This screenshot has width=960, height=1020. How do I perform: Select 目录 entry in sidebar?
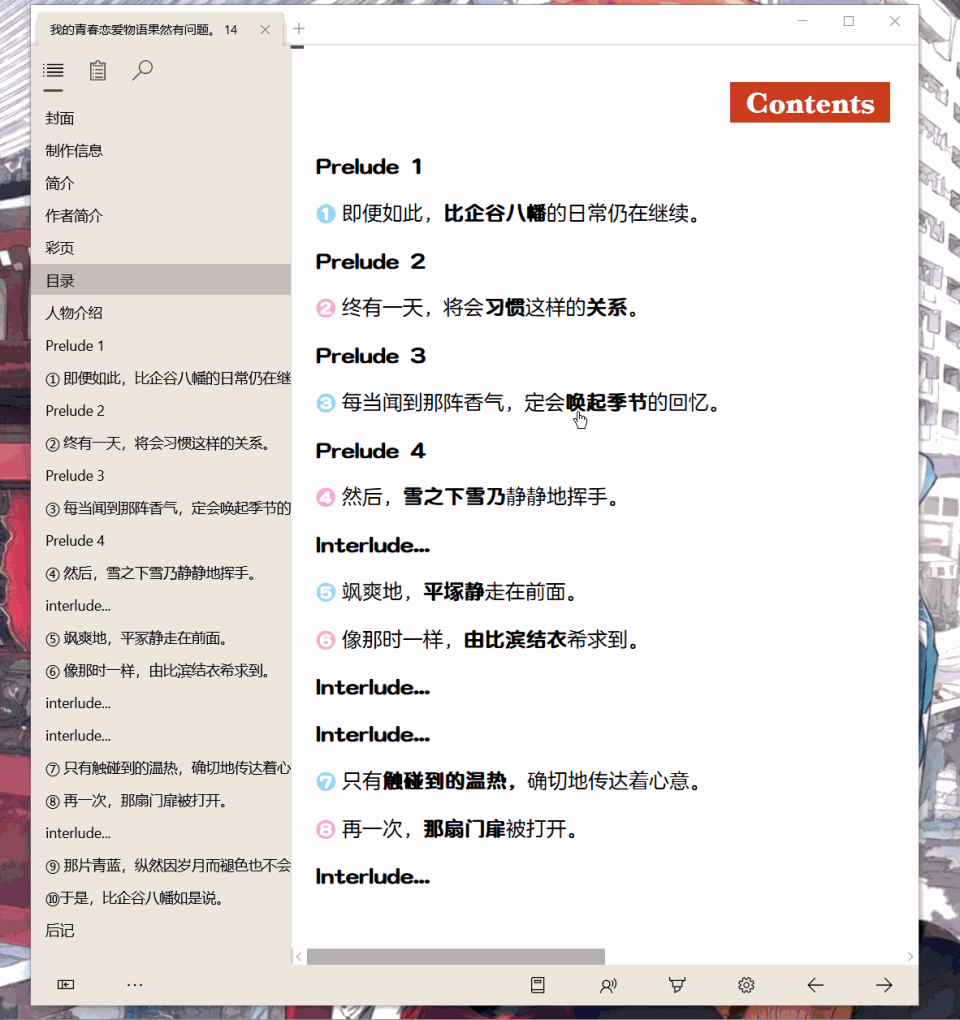coord(161,280)
